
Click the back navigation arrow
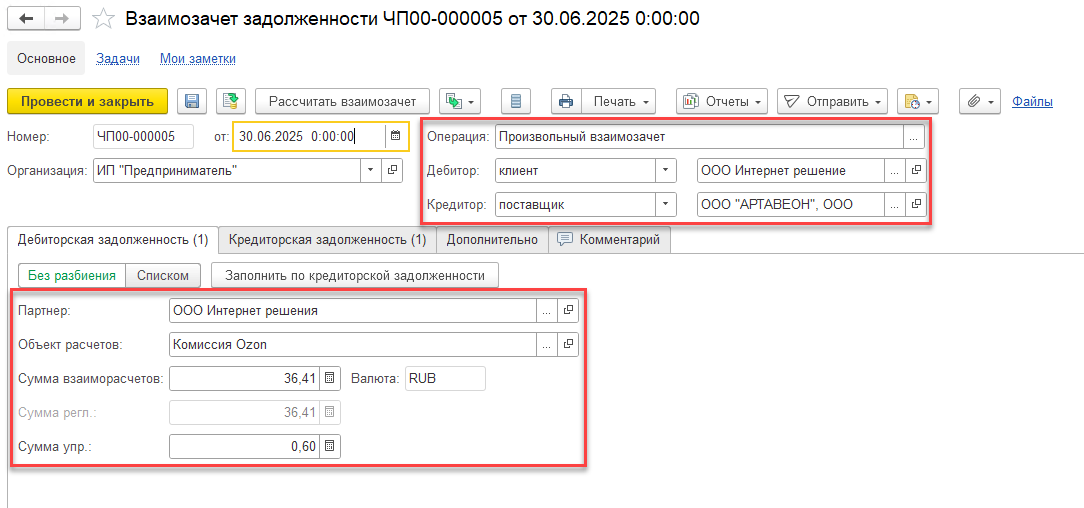27,19
